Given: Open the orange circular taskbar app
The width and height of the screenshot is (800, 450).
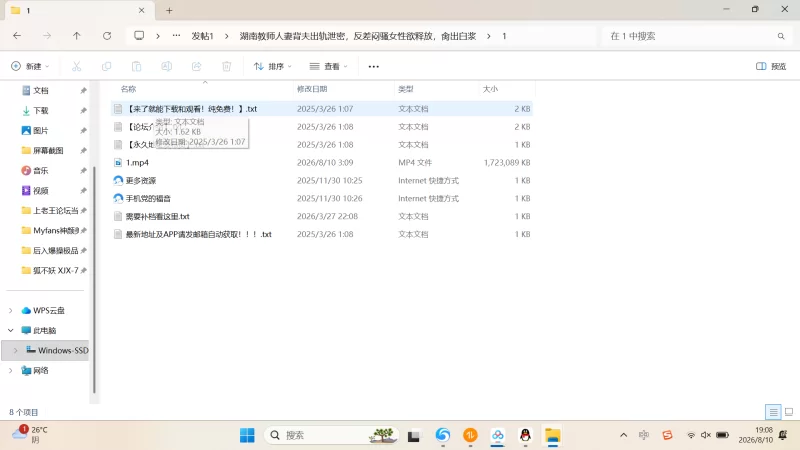Looking at the screenshot, I should coord(470,435).
